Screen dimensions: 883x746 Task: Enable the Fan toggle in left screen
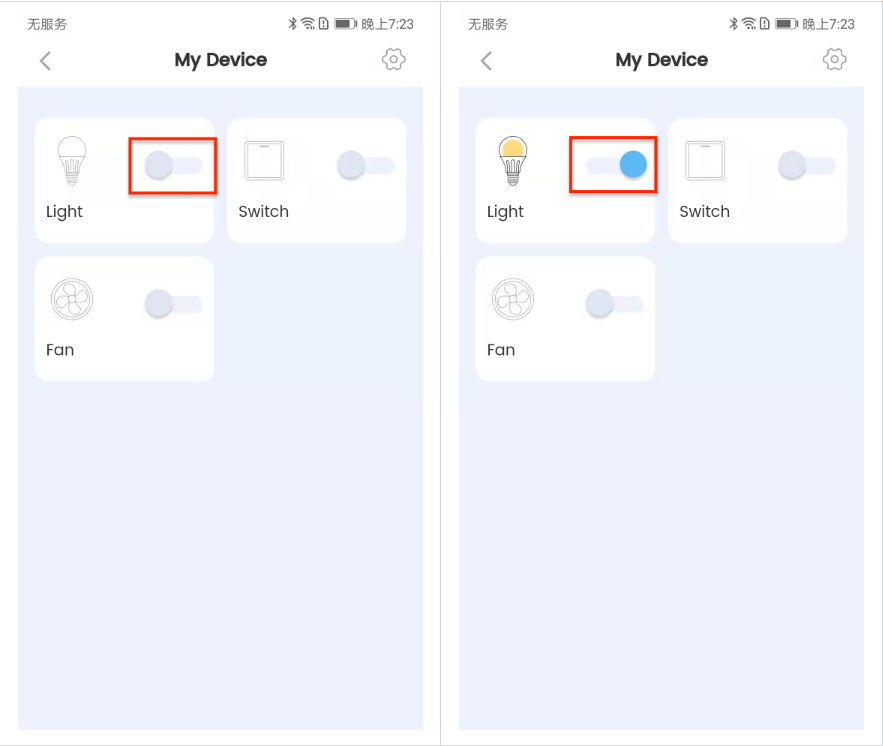click(173, 304)
